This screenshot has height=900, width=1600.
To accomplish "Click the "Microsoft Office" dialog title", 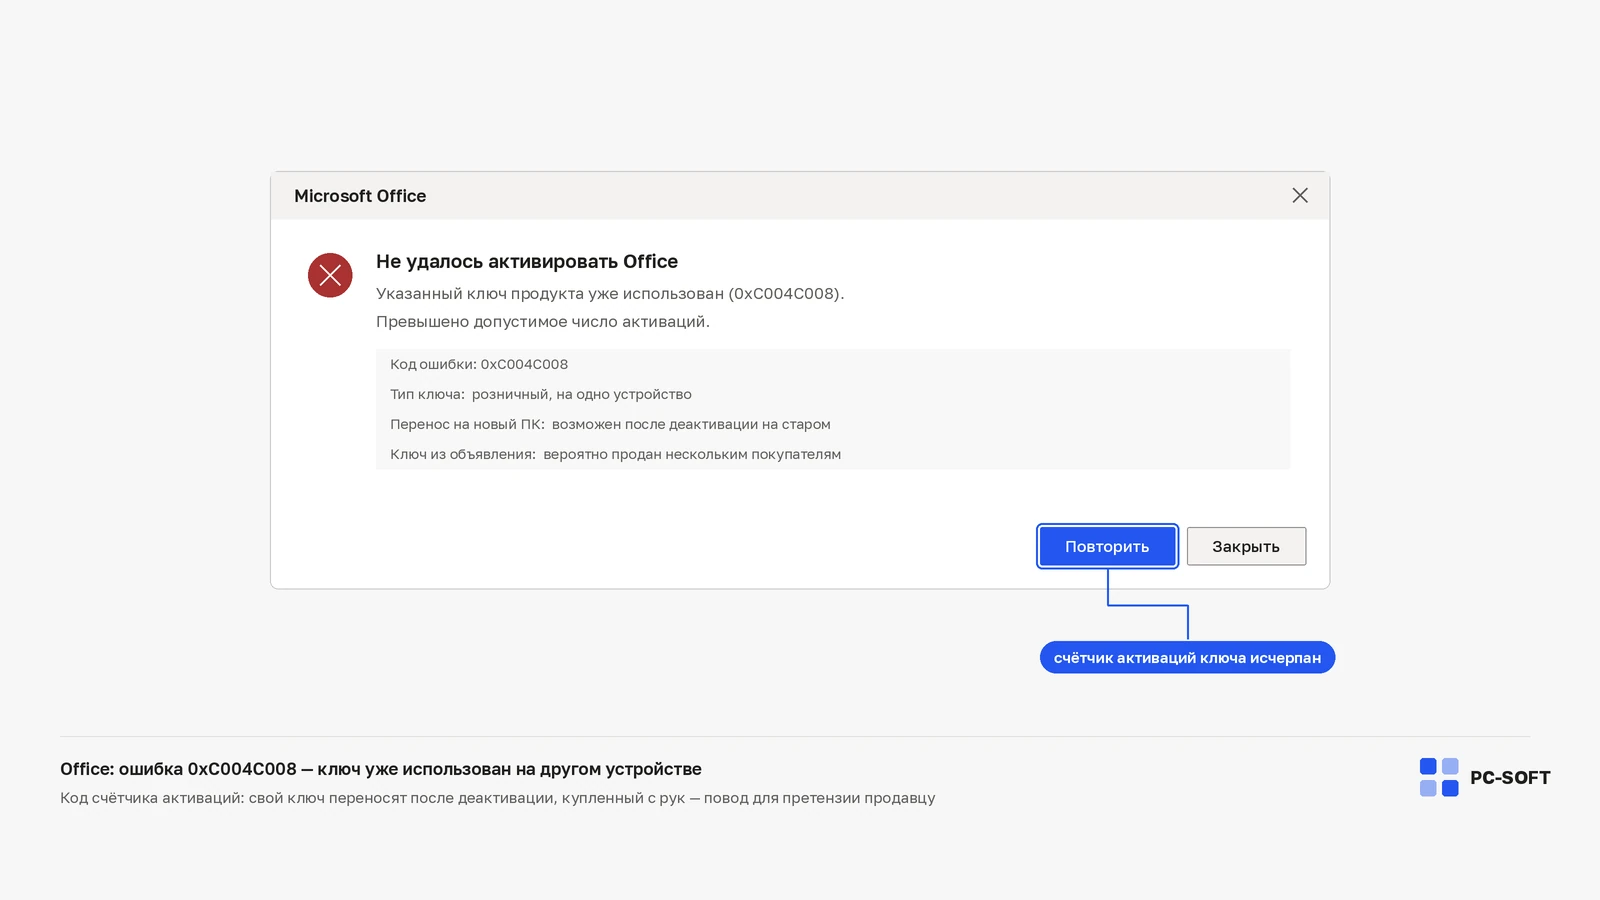I will (360, 196).
